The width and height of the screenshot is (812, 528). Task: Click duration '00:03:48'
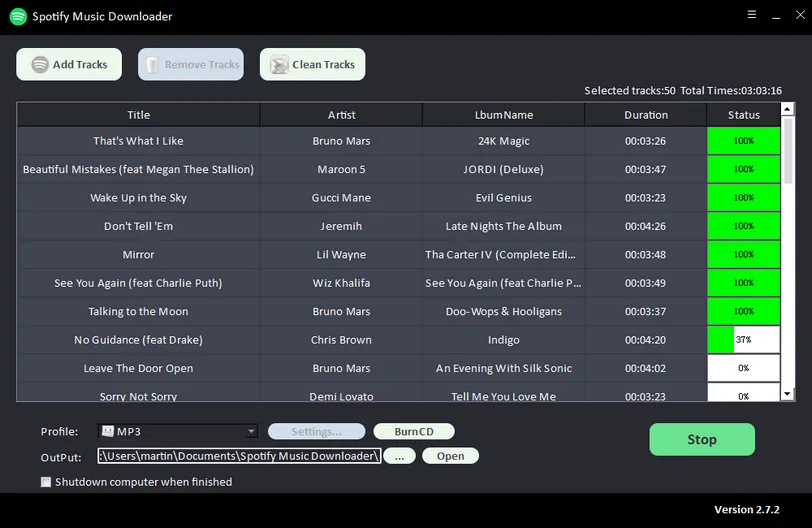645,255
